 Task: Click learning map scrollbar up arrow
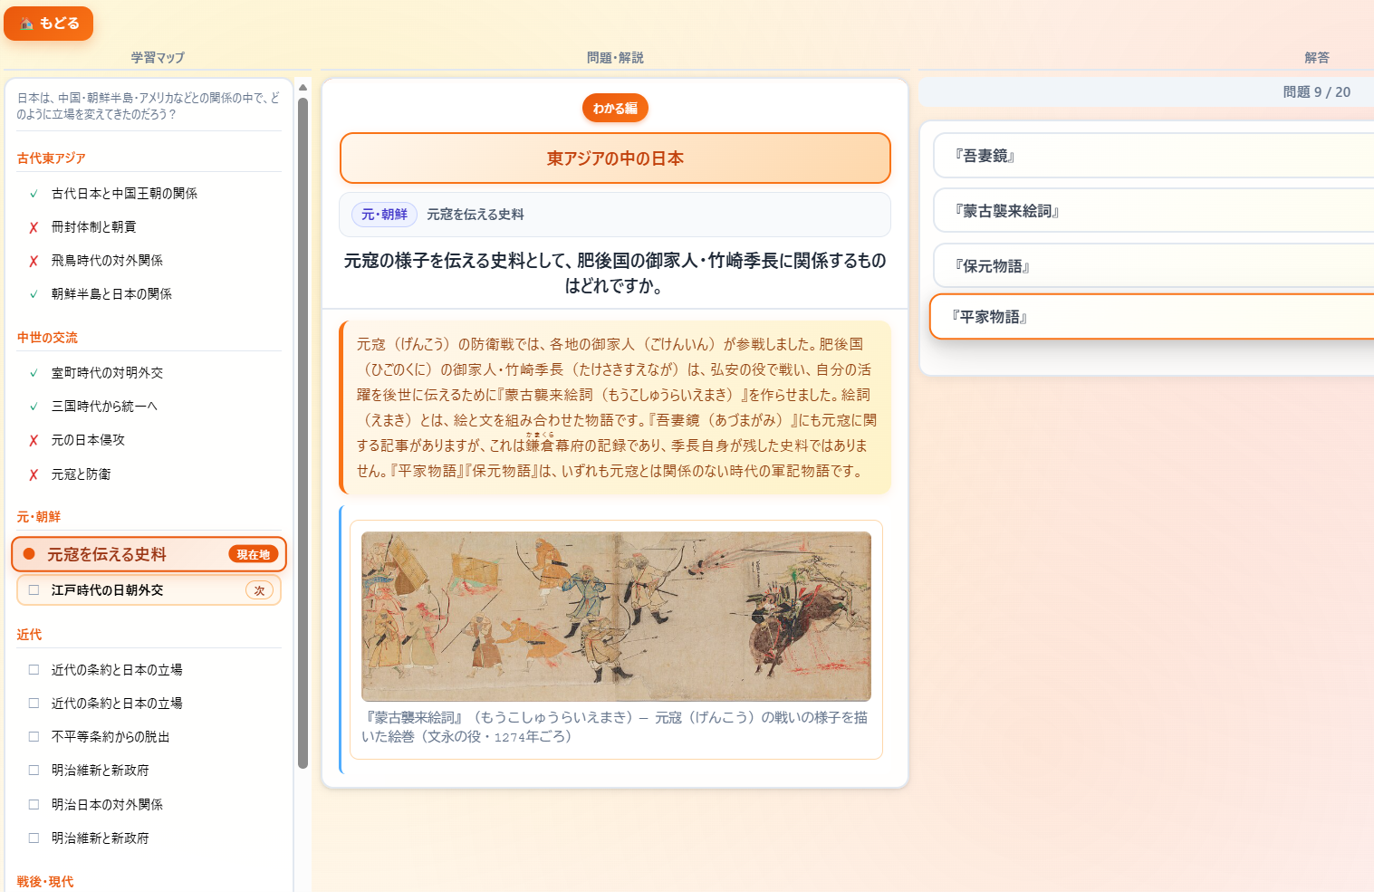[303, 88]
